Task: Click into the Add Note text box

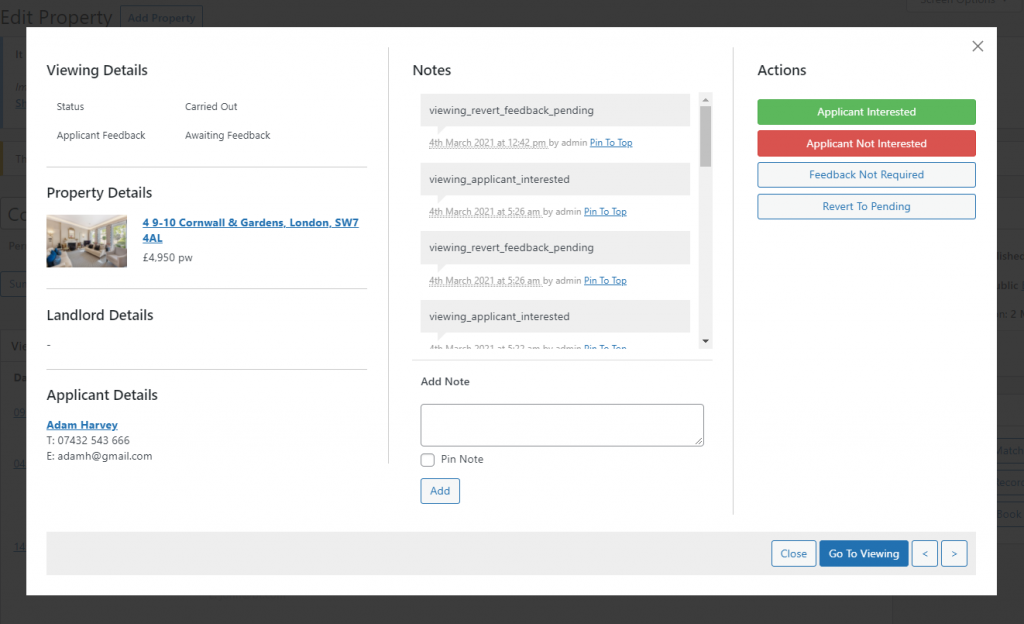Action: click(561, 425)
